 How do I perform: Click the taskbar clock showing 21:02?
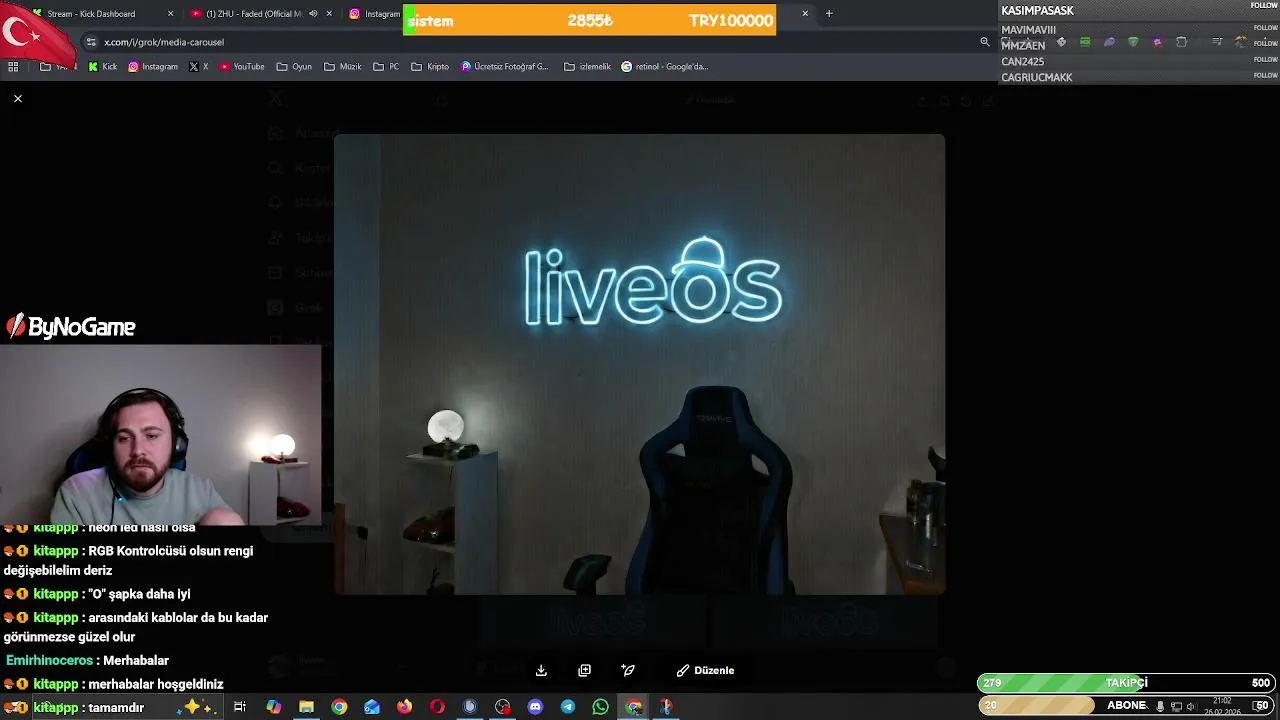(1221, 706)
